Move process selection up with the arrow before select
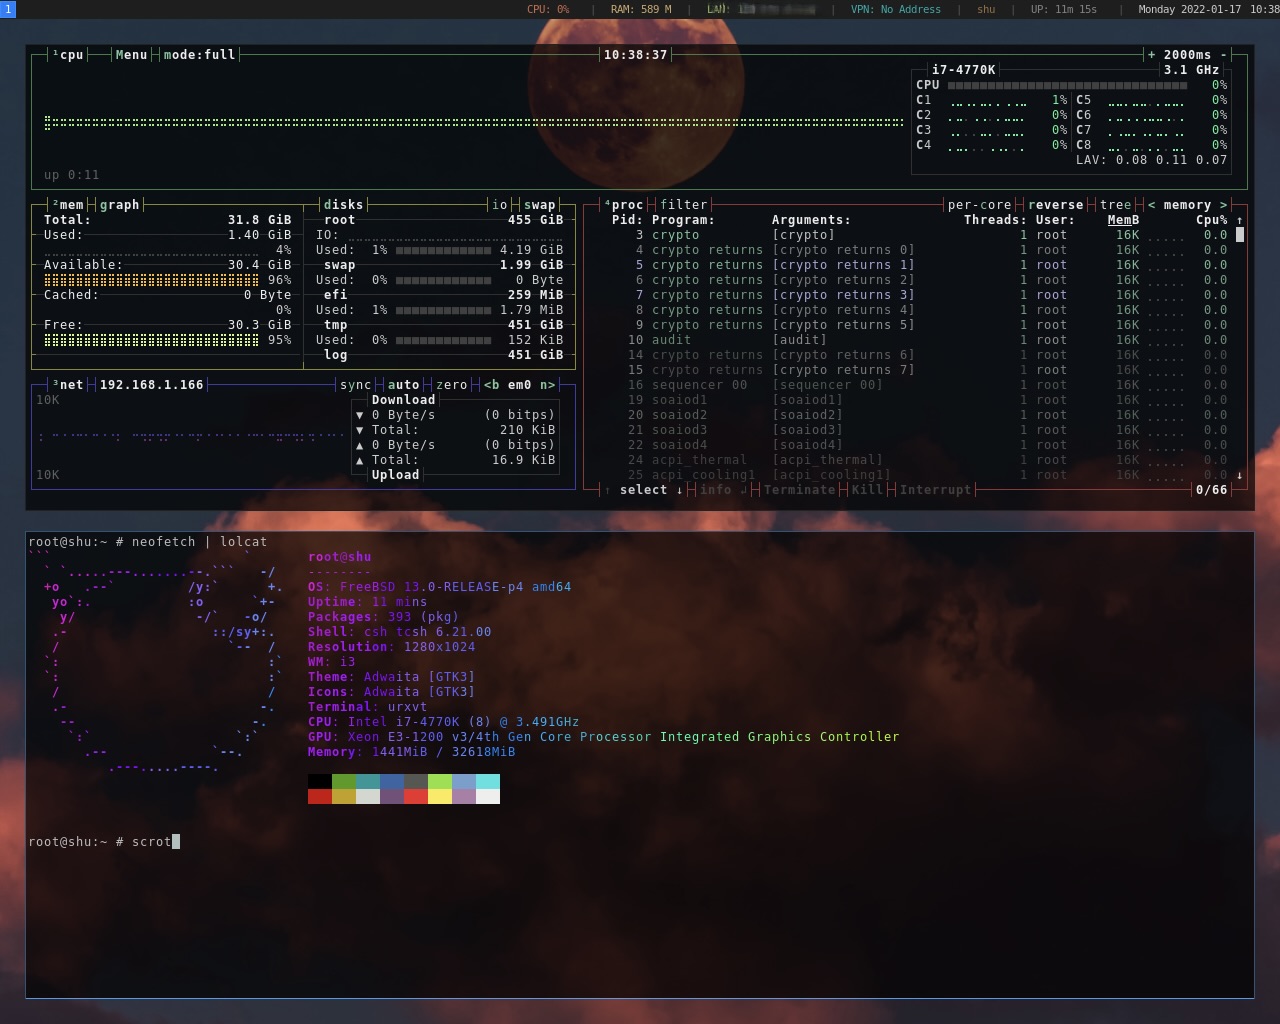 tap(607, 490)
